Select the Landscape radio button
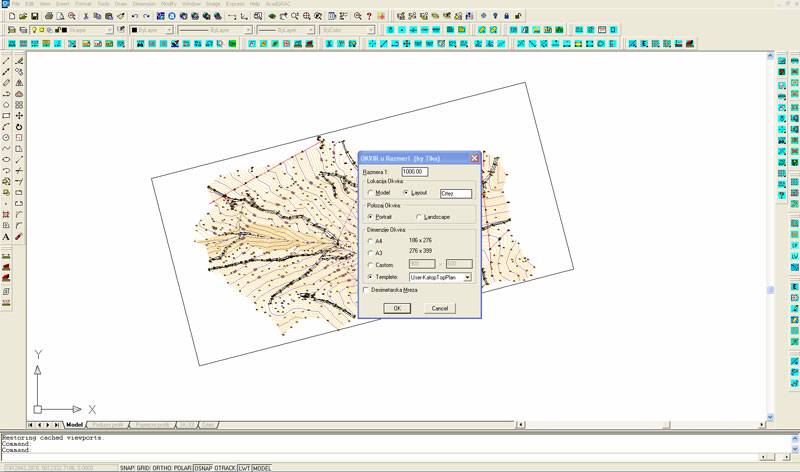The image size is (800, 472). [419, 216]
